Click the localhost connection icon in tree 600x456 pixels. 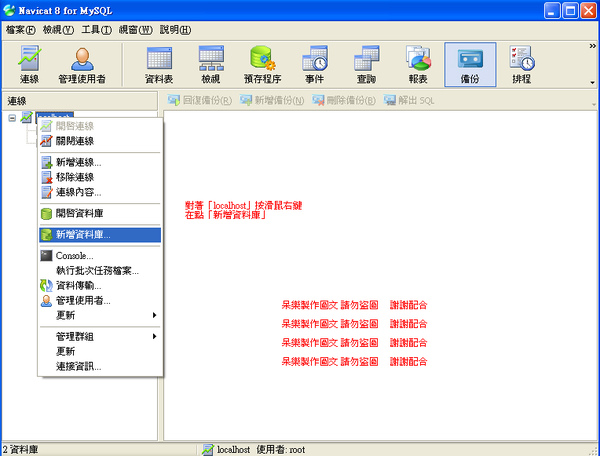click(26, 117)
